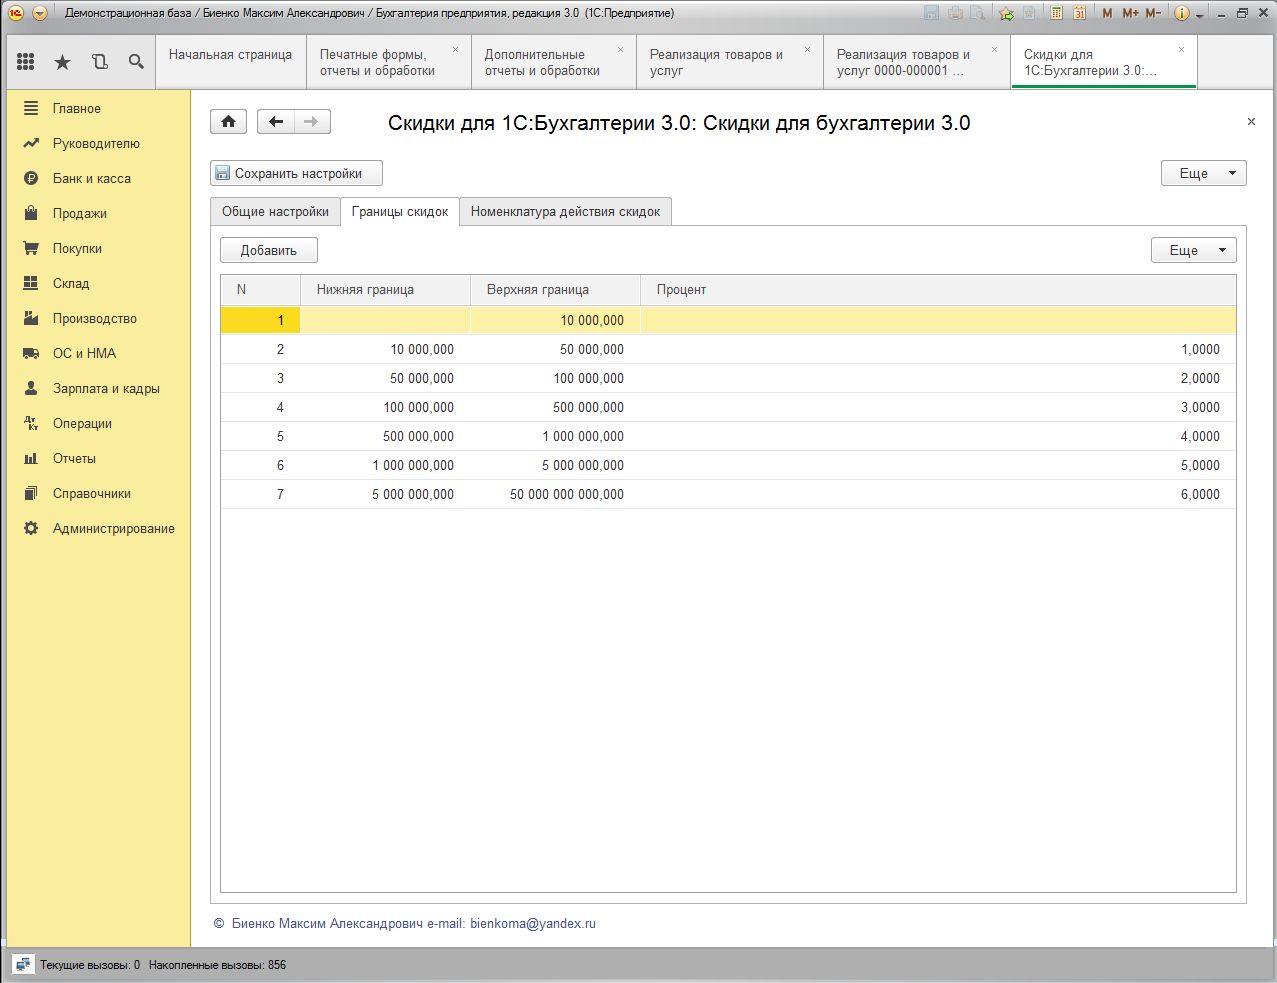This screenshot has height=983, width=1277.
Task: Switch to the Общие настройки tab
Action: [x=275, y=211]
